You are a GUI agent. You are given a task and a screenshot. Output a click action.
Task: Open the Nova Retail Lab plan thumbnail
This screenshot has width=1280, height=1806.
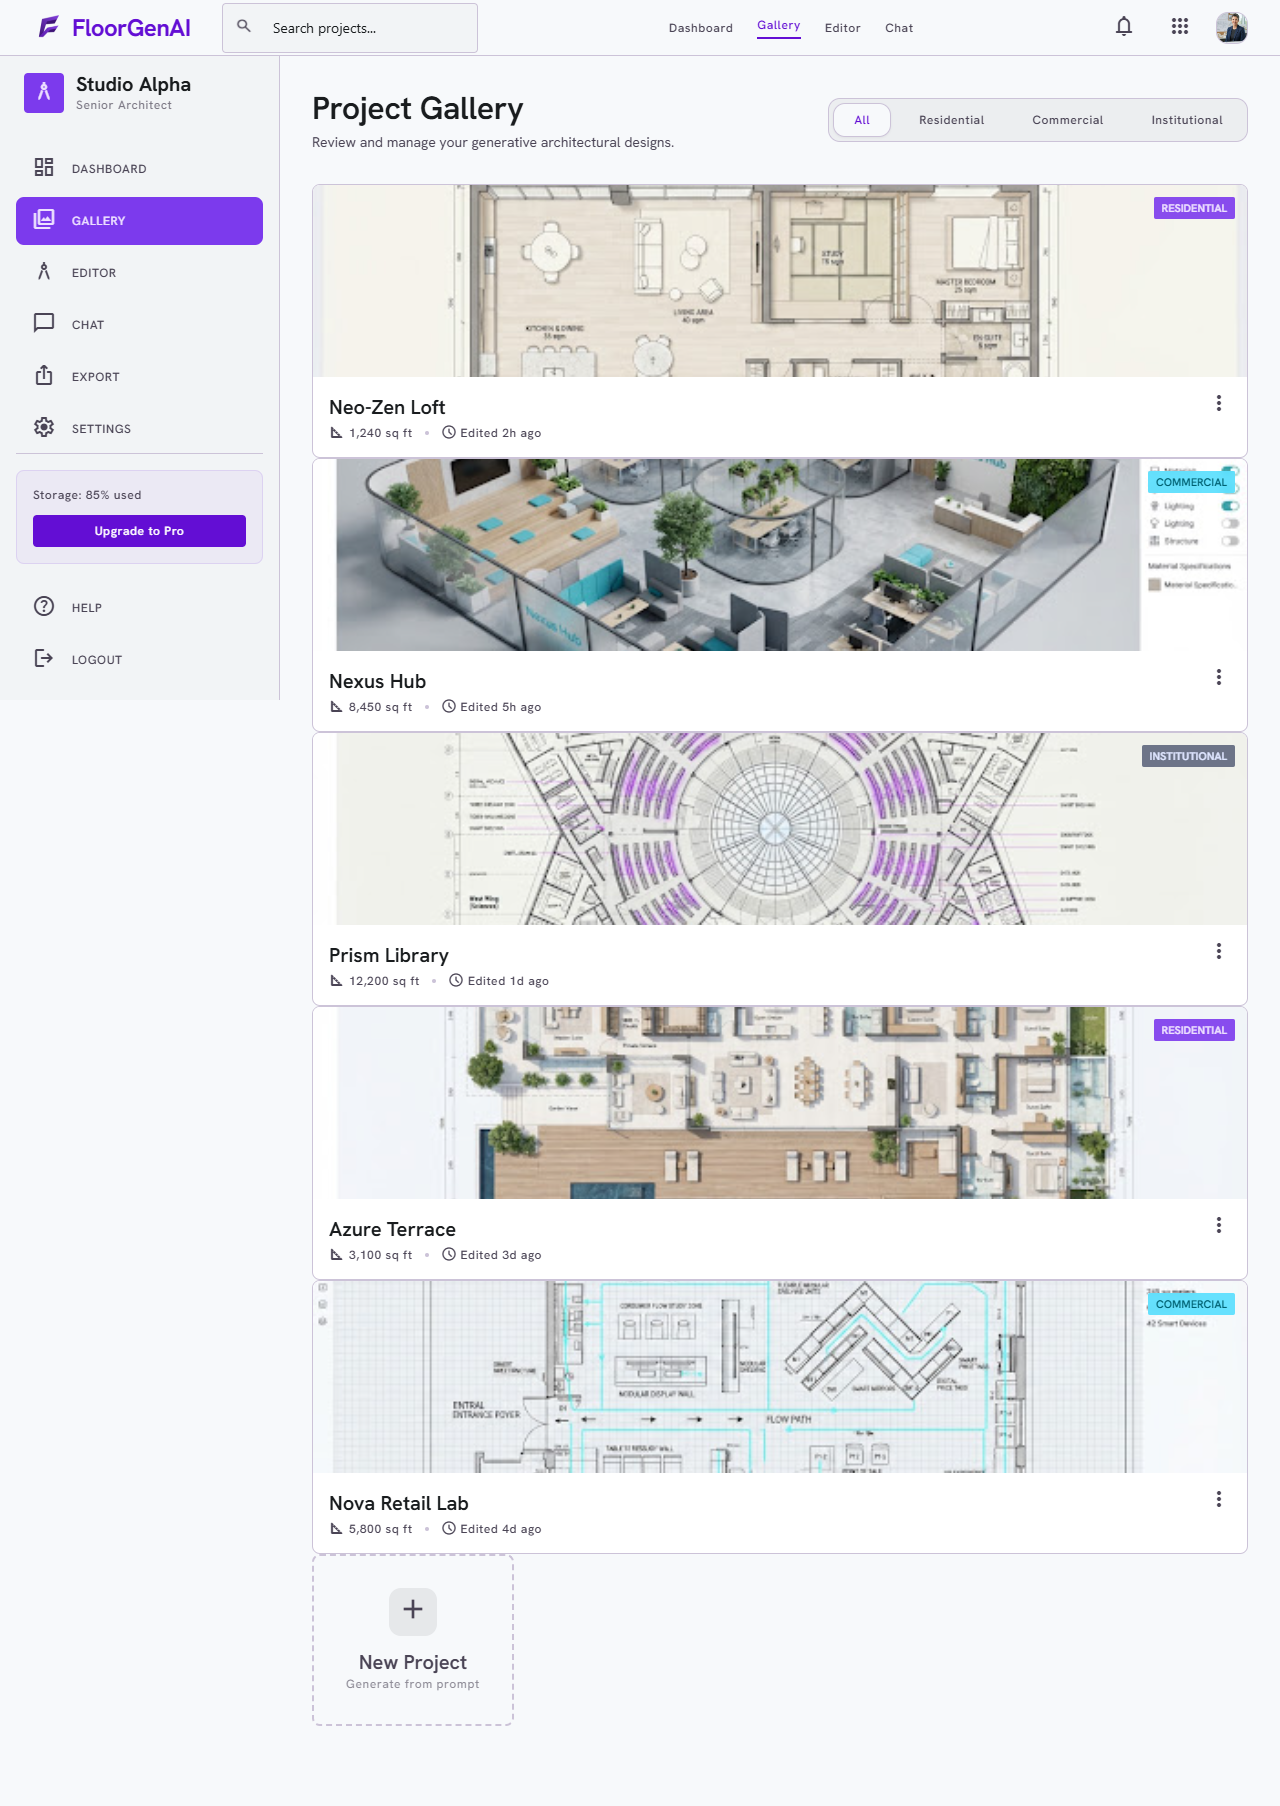pyautogui.click(x=780, y=1377)
